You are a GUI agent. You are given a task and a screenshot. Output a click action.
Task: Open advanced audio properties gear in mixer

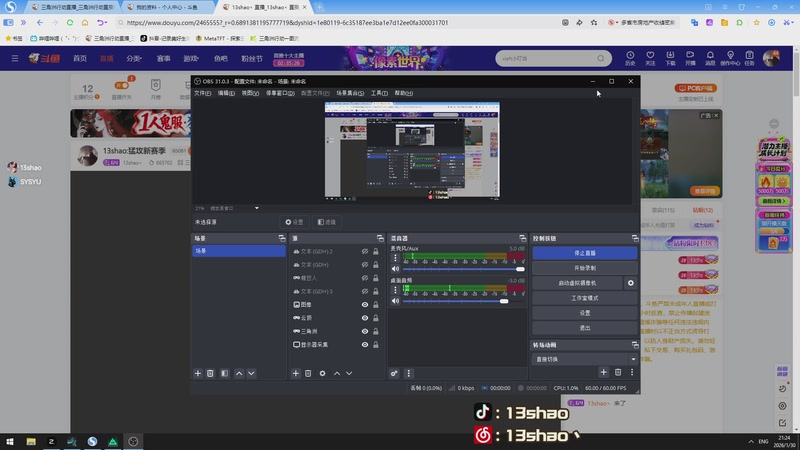tap(394, 373)
